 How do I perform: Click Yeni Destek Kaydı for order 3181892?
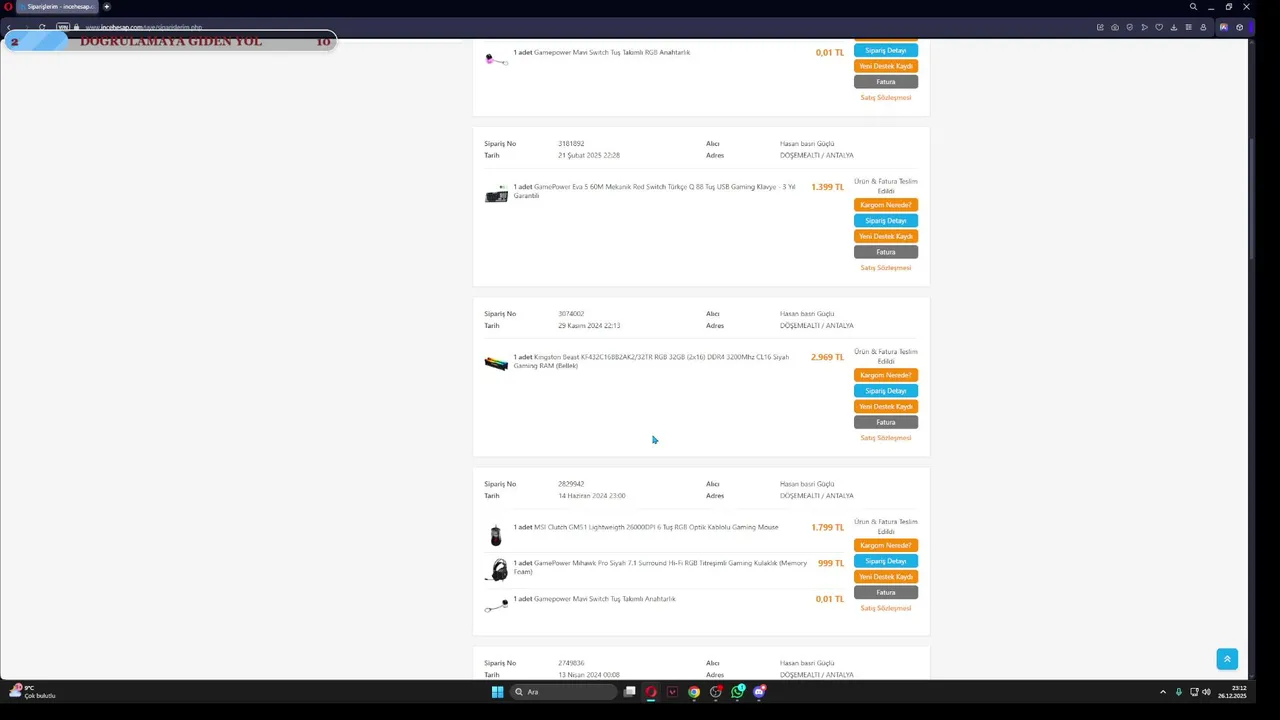[886, 237]
